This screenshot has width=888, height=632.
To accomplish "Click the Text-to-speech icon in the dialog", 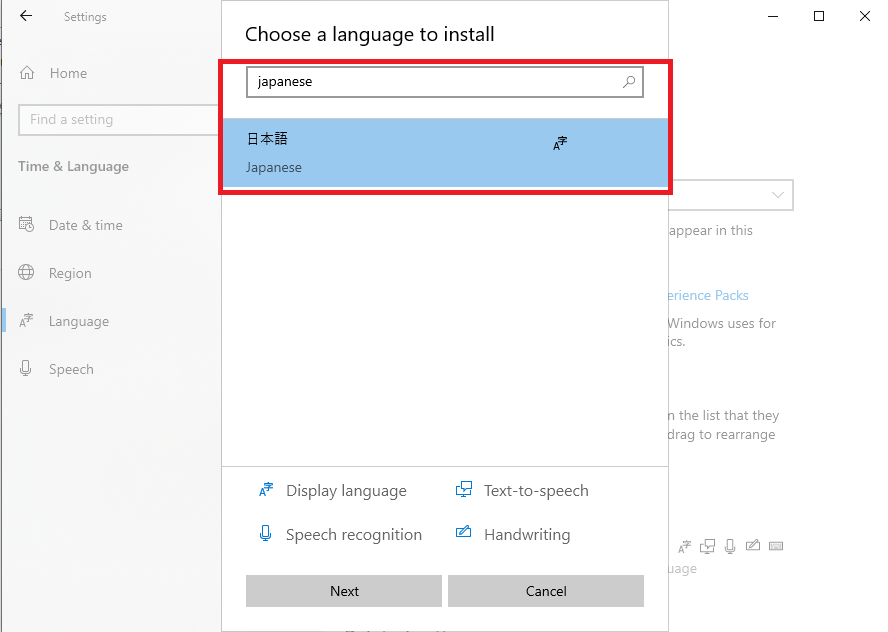I will pos(464,490).
